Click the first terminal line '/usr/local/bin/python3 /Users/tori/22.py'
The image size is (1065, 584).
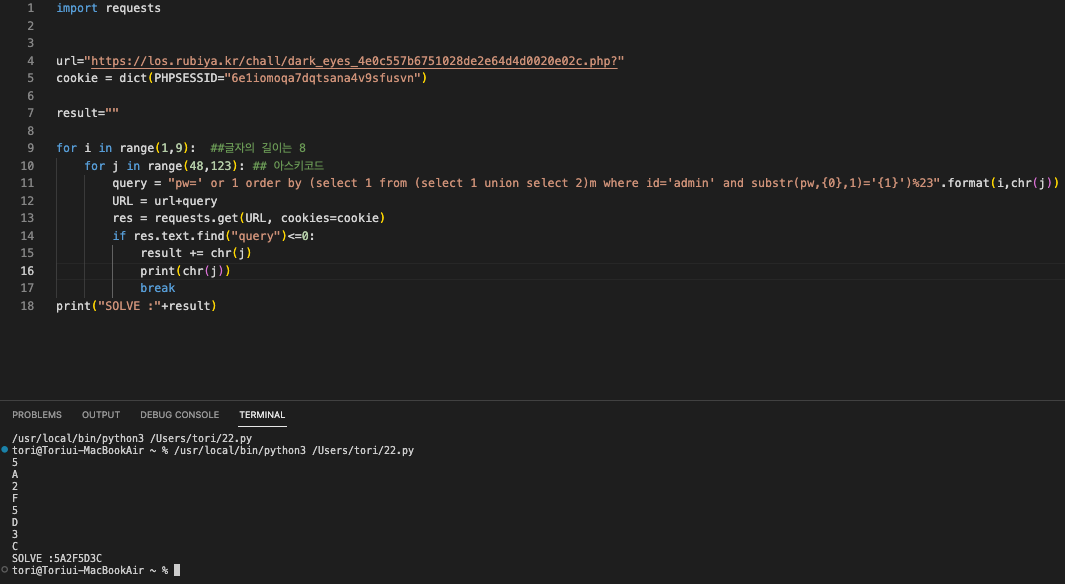point(132,439)
